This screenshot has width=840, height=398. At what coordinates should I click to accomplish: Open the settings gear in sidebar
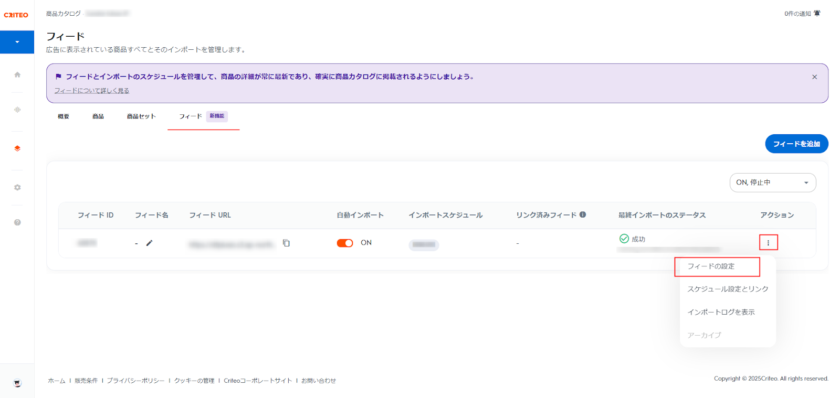click(17, 187)
